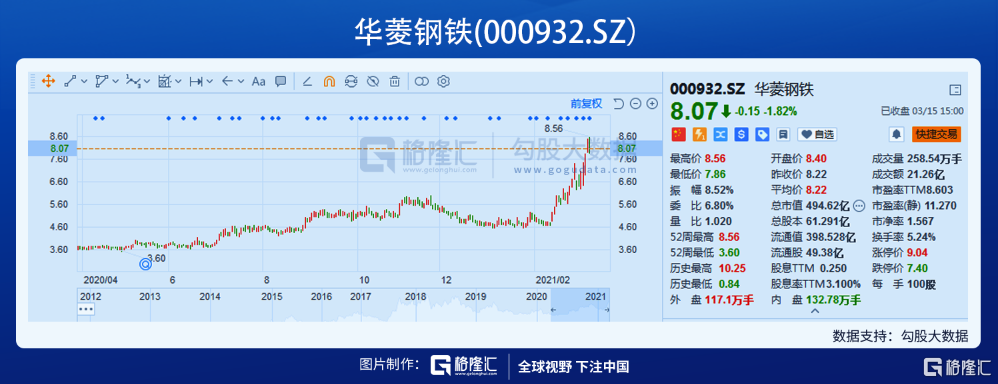
Task: Open the arrow tool dropdown chevron
Action: click(x=241, y=81)
